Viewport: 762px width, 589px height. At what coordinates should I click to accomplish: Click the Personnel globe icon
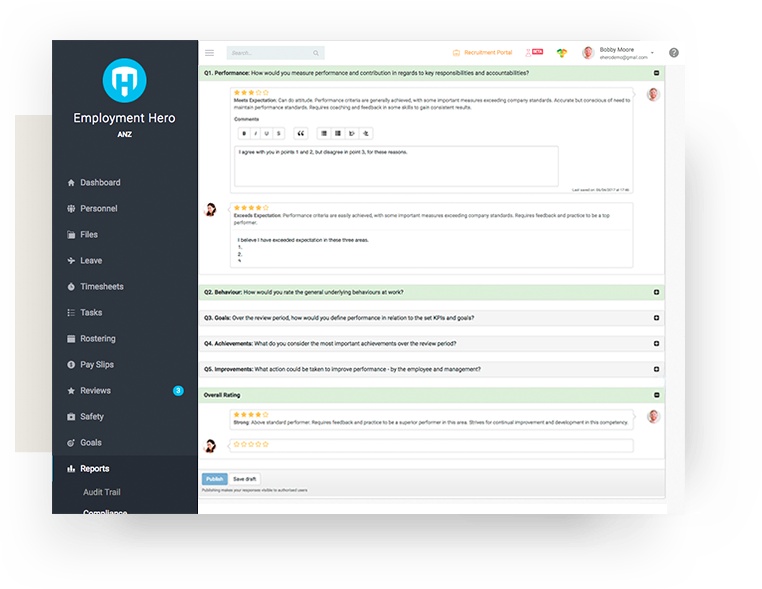pos(71,208)
